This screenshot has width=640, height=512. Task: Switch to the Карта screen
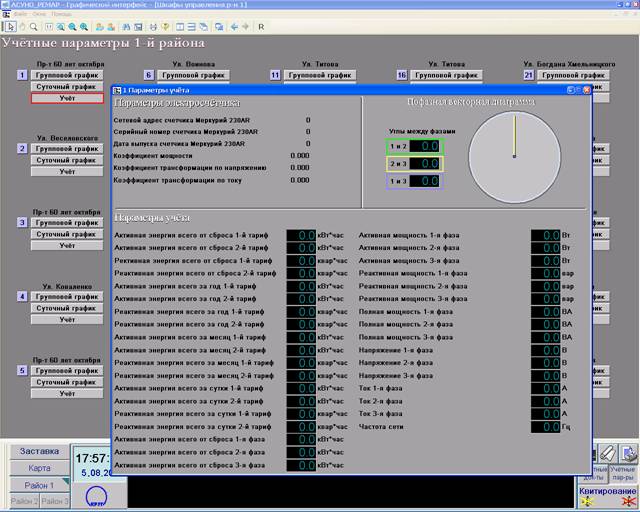39,468
